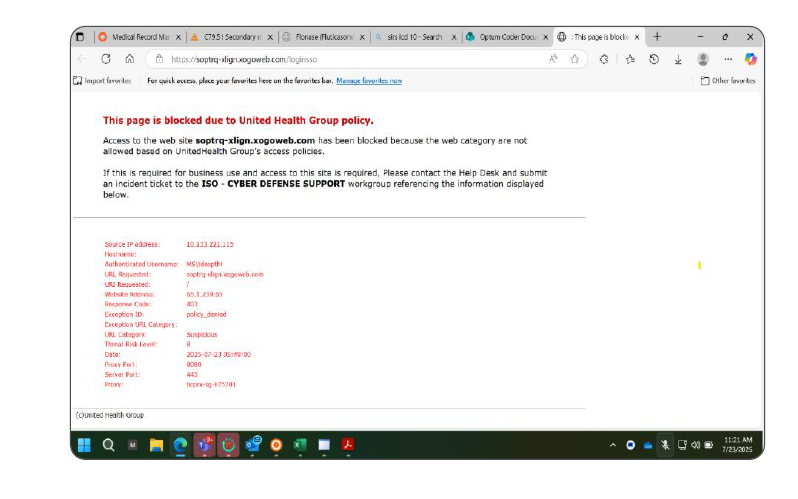Go to the browser home page

click(x=130, y=59)
